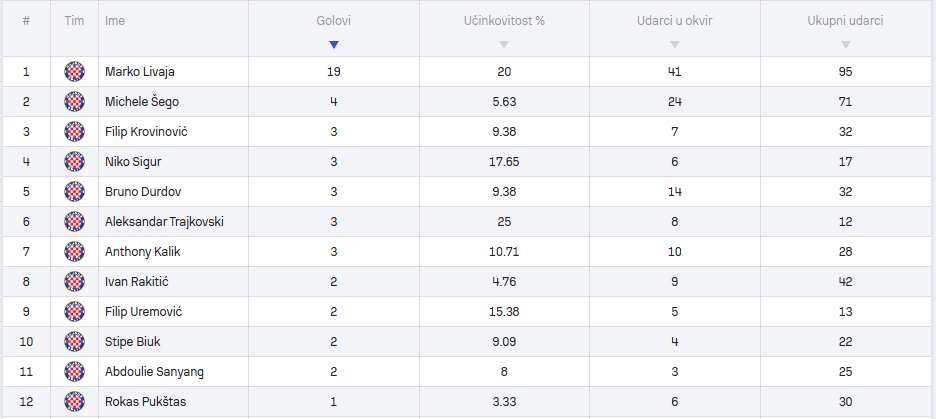Click club logo beside Niko Sigur
The image size is (936, 419).
[x=75, y=162]
